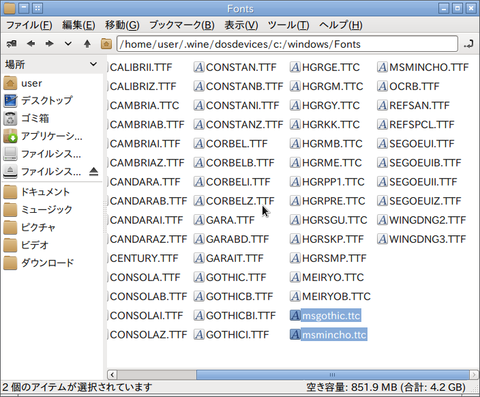Click window menu icon in title bar
The height and width of the screenshot is (397, 480).
point(9,8)
